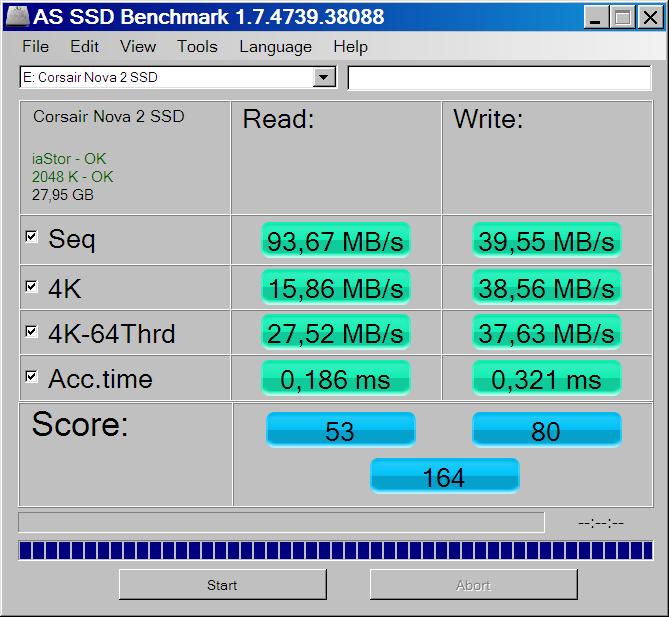Click the Write: column header

tap(488, 119)
